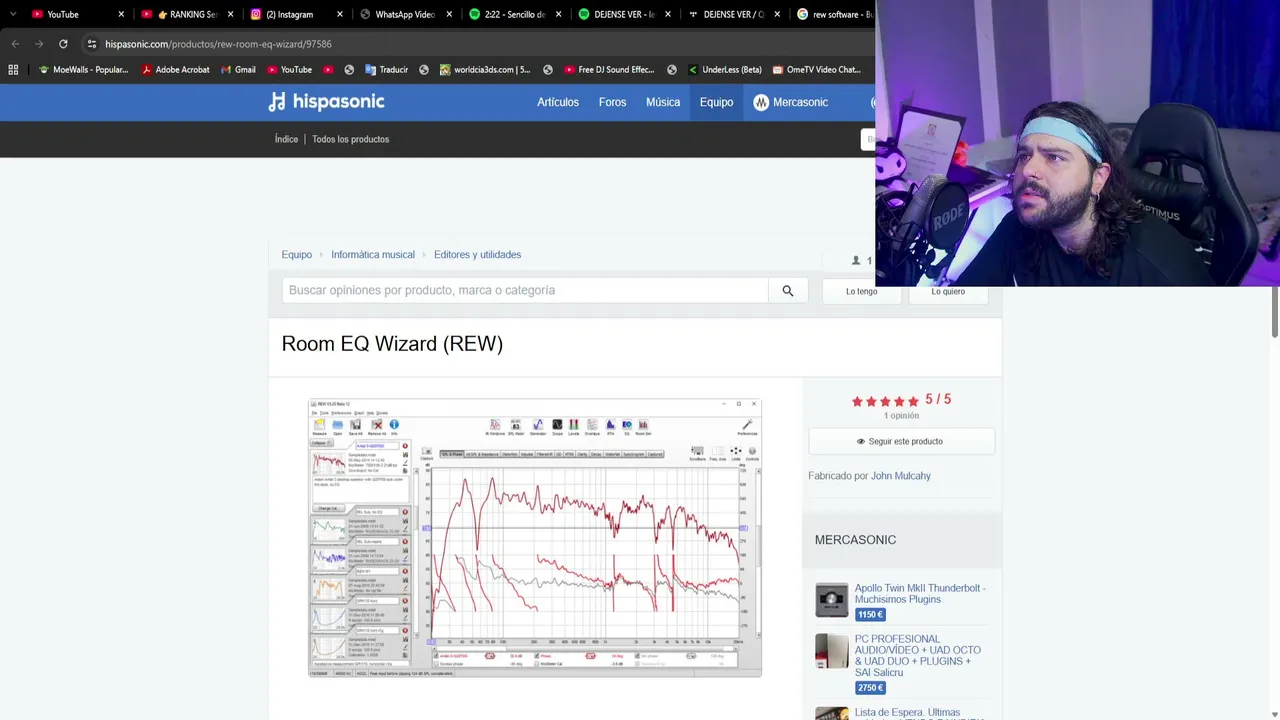This screenshot has height=720, width=1280.
Task: Click the 2750 € price tag
Action: pos(870,688)
